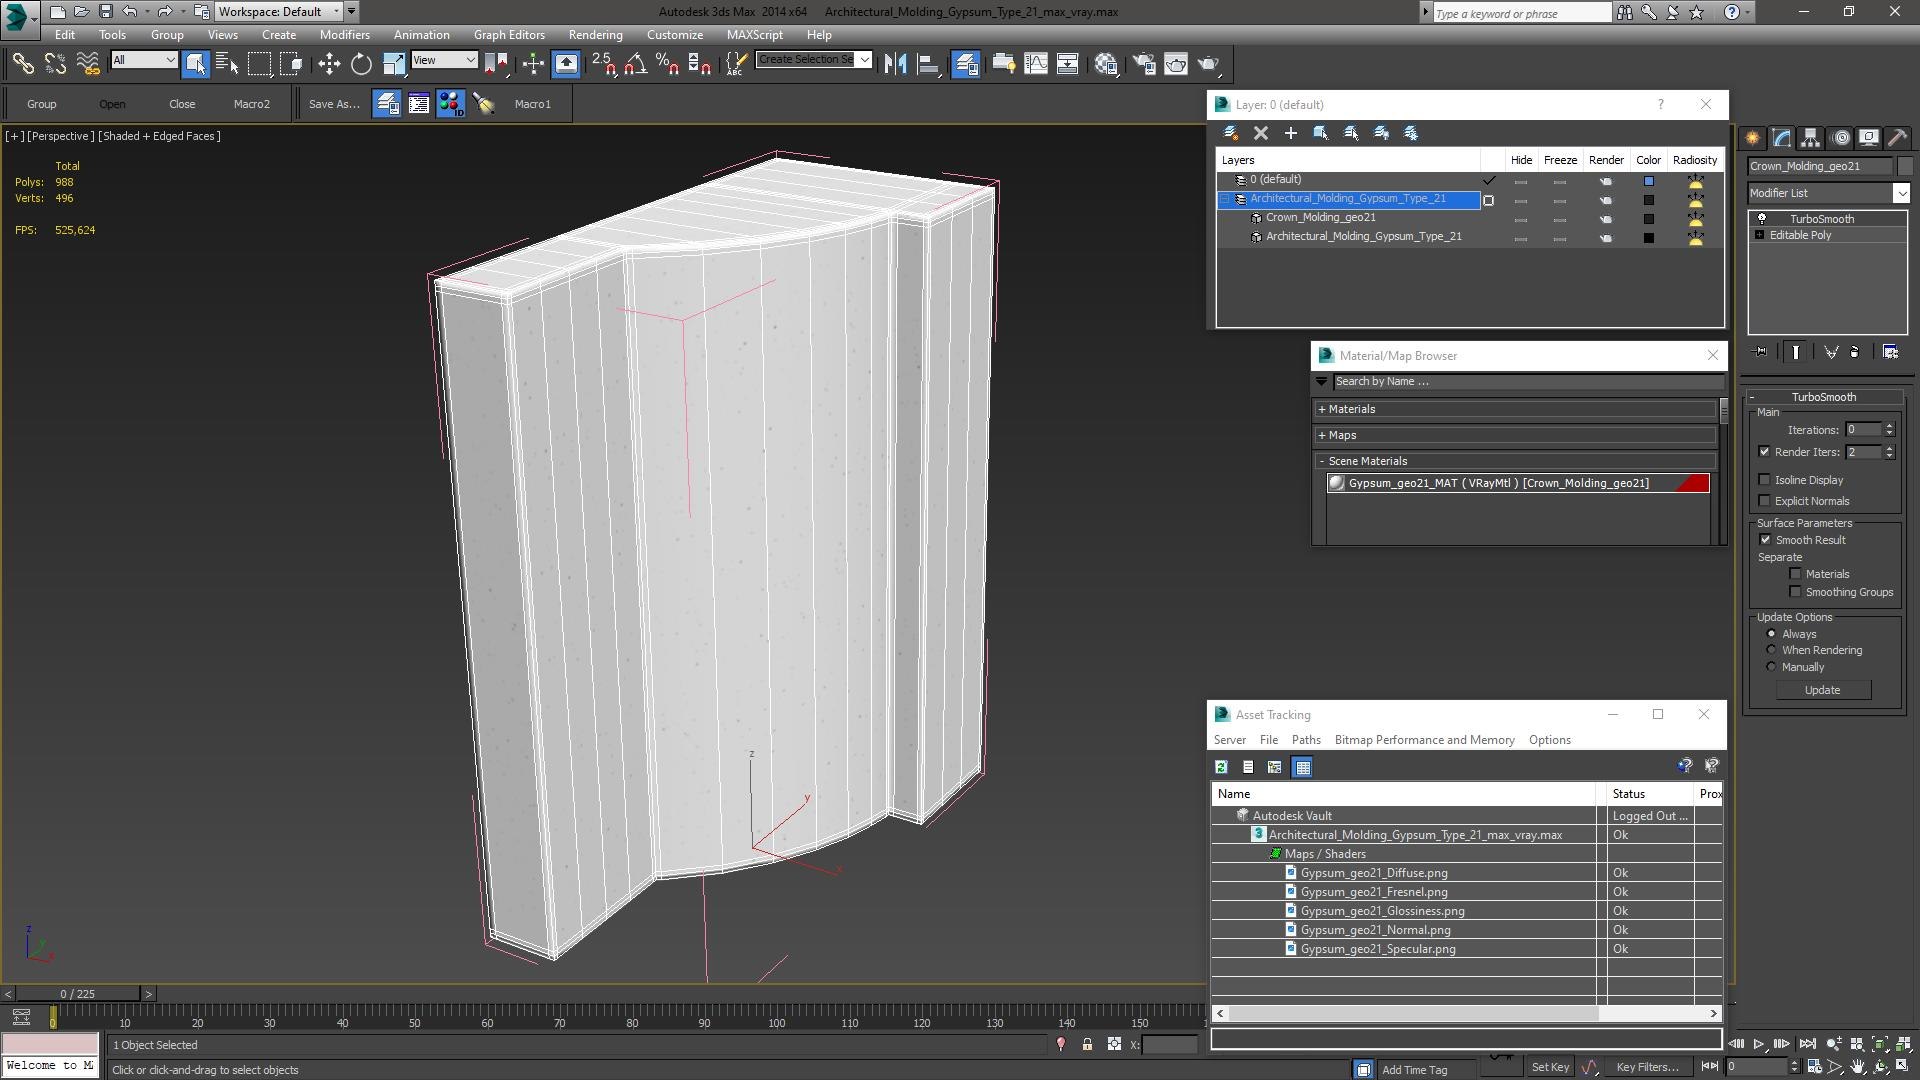The image size is (1920, 1080).
Task: Open Paths menu in Asset Tracking
Action: [1306, 740]
